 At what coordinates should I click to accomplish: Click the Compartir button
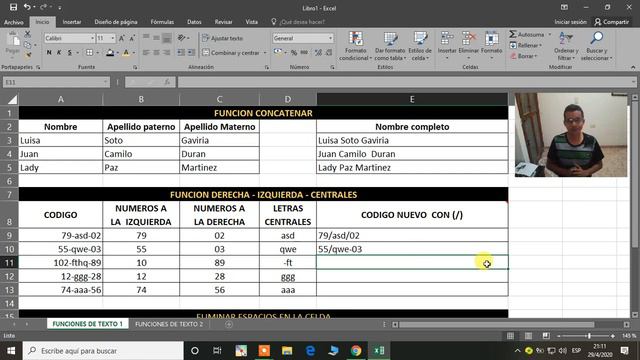611,22
